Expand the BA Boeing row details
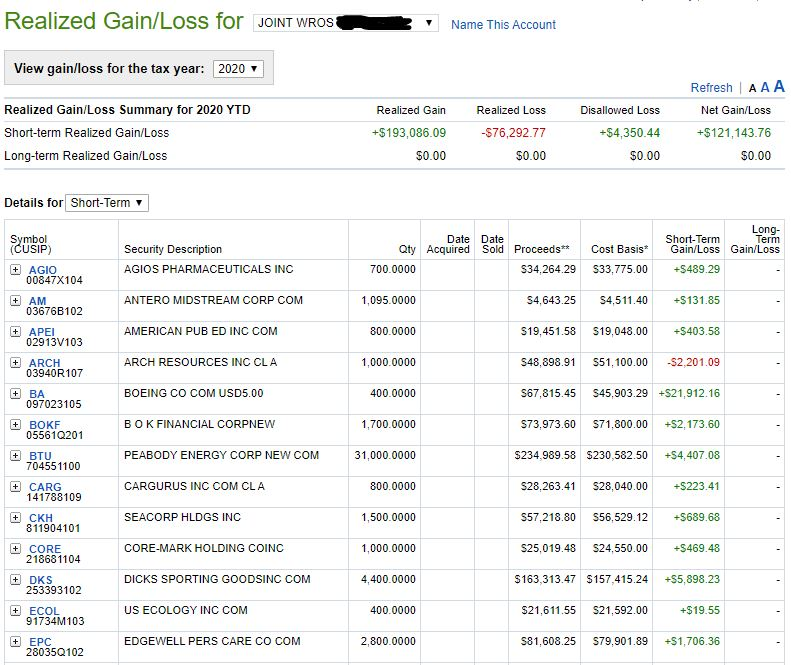This screenshot has height=665, width=791. click(x=15, y=394)
